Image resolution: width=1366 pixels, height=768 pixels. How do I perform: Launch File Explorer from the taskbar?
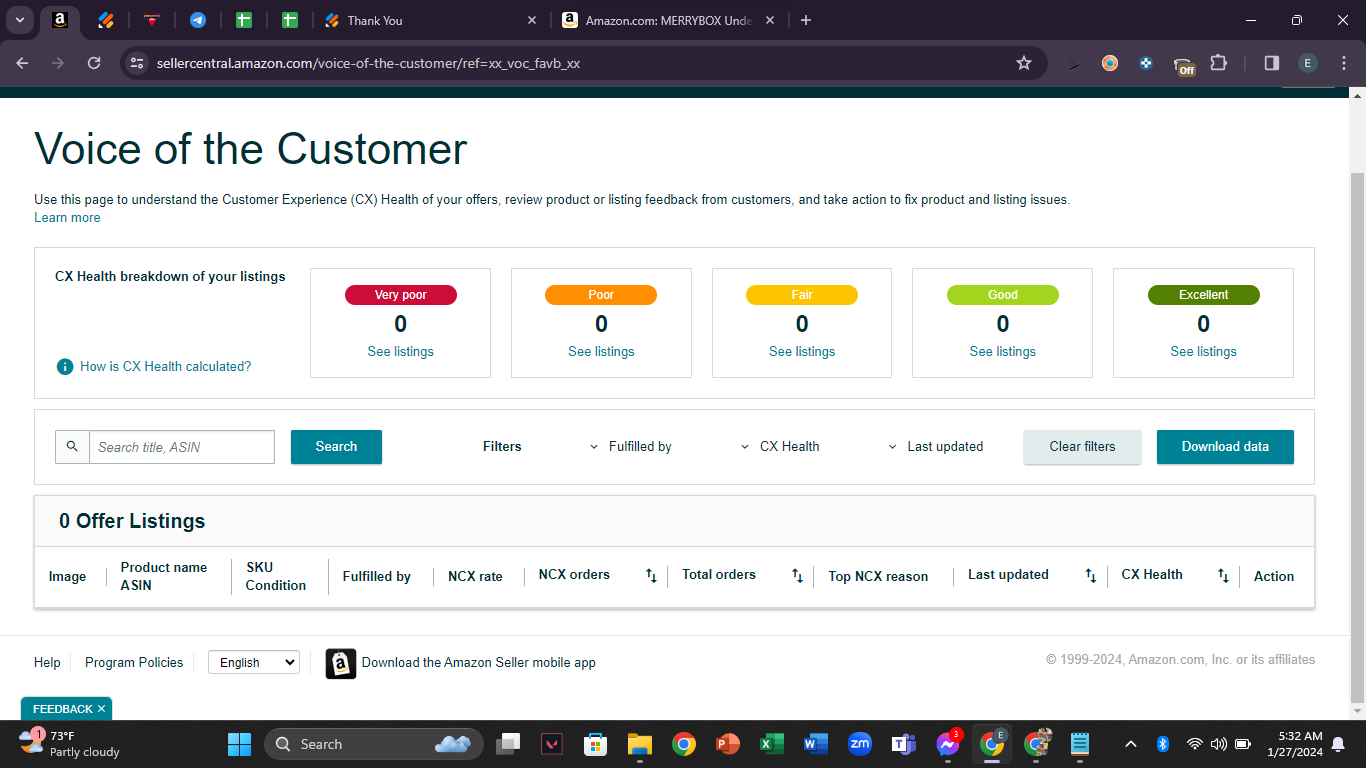640,744
